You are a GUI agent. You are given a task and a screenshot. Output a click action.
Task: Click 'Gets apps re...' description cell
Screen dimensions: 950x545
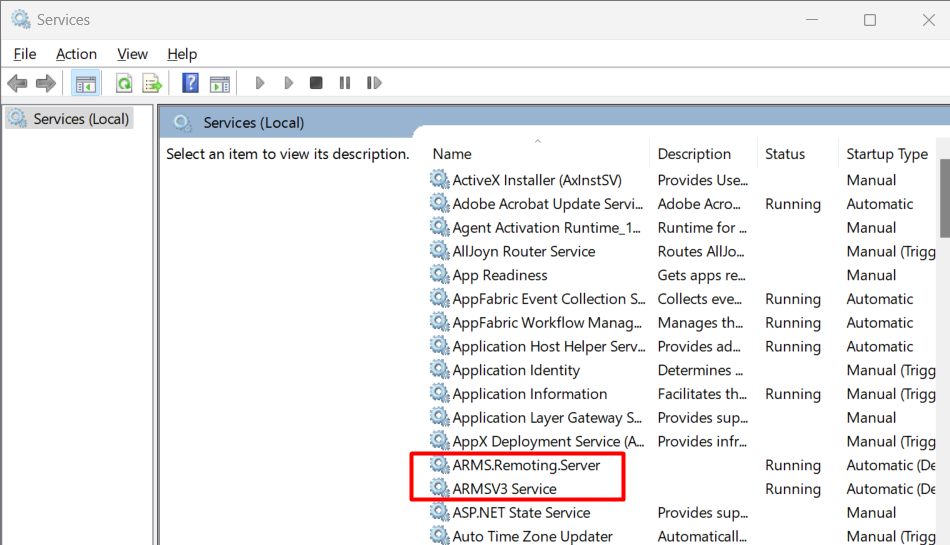[x=702, y=275]
